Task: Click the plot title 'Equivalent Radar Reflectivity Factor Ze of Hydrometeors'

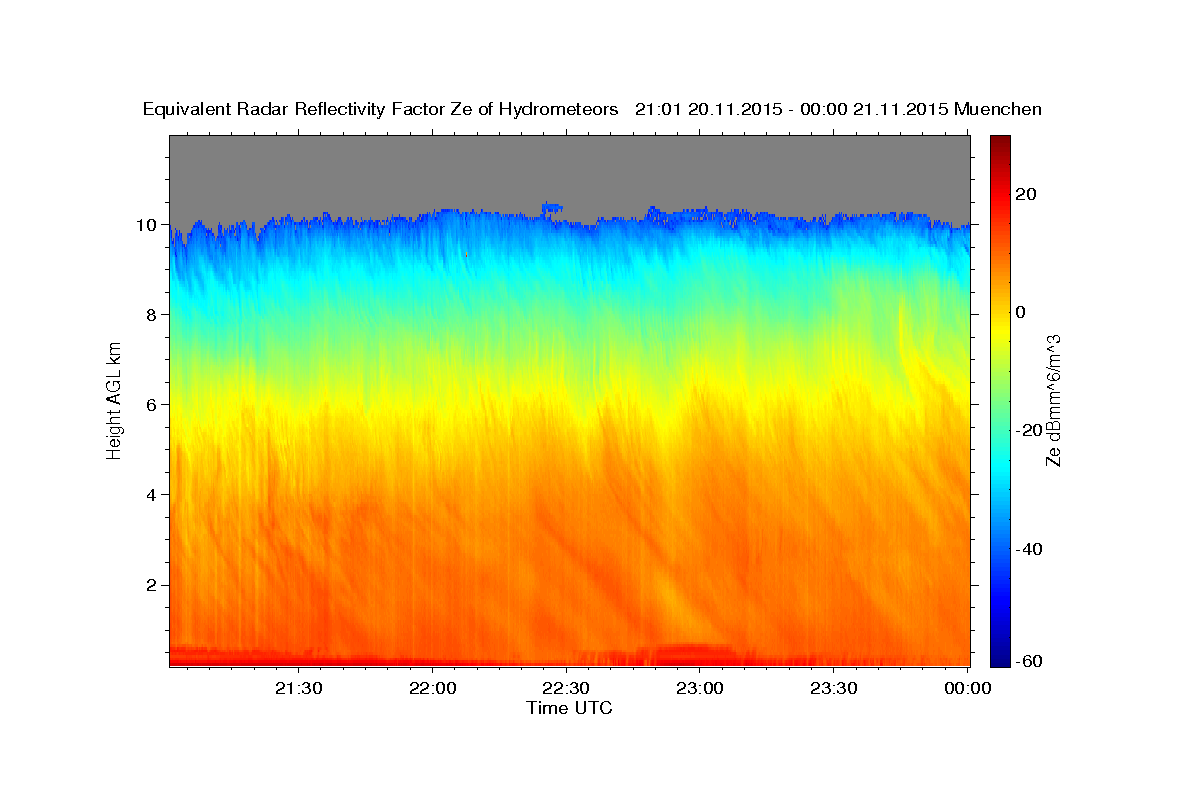Action: tap(381, 110)
